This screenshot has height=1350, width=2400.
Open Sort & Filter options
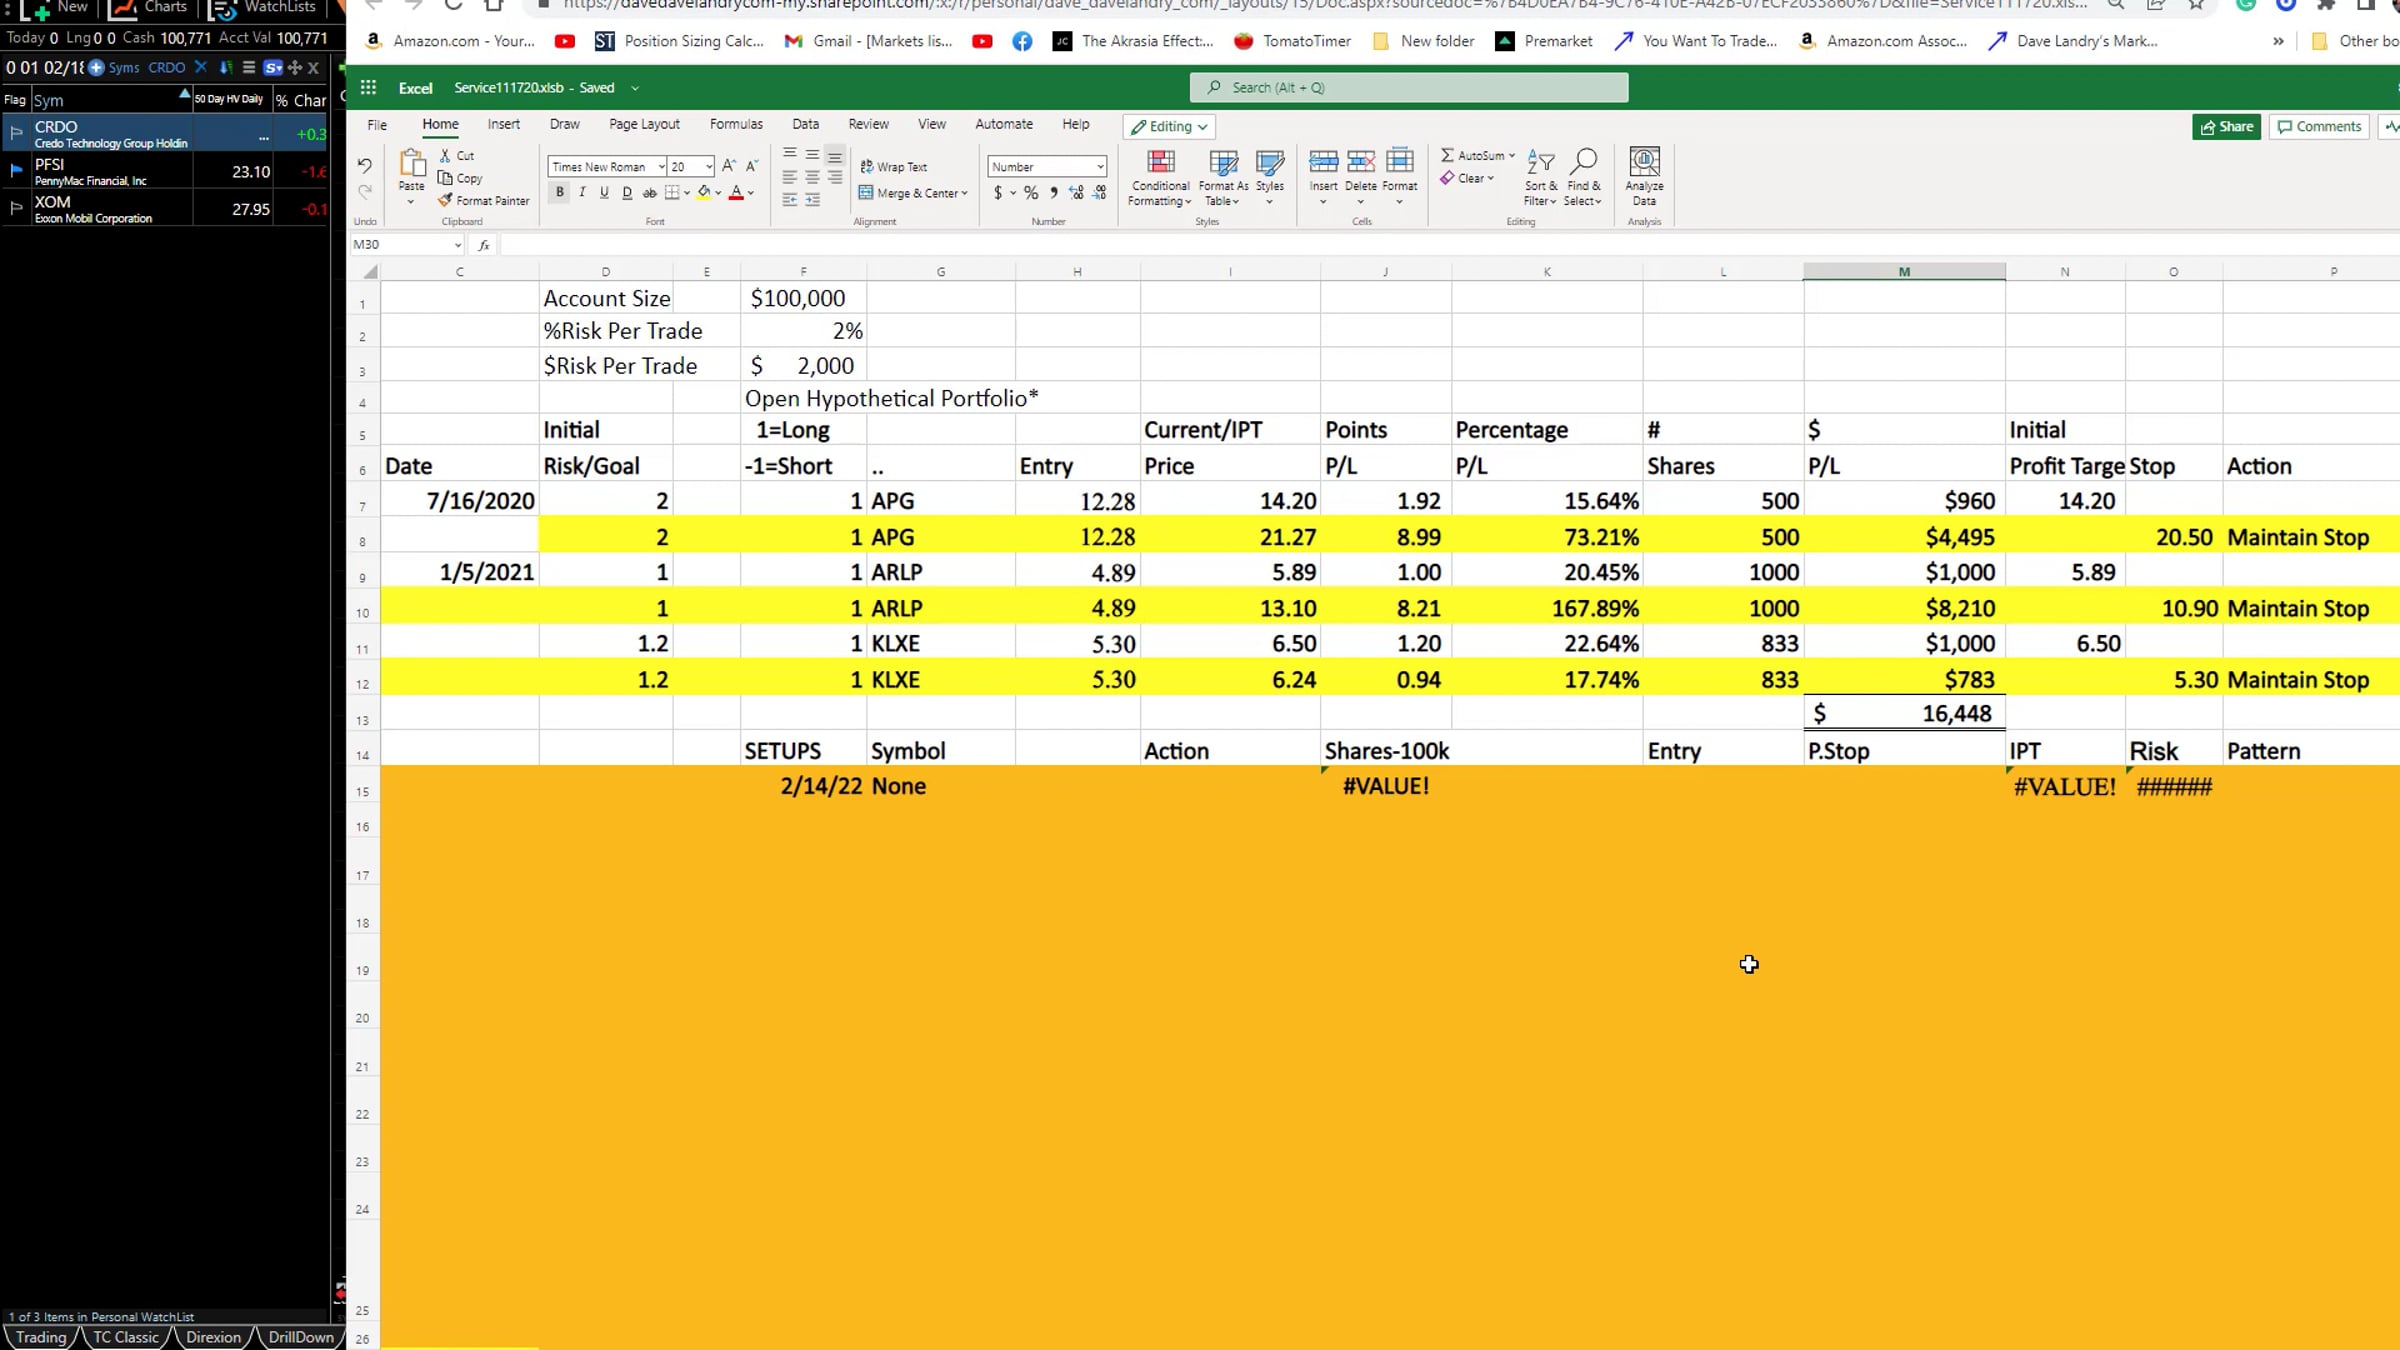click(x=1541, y=178)
